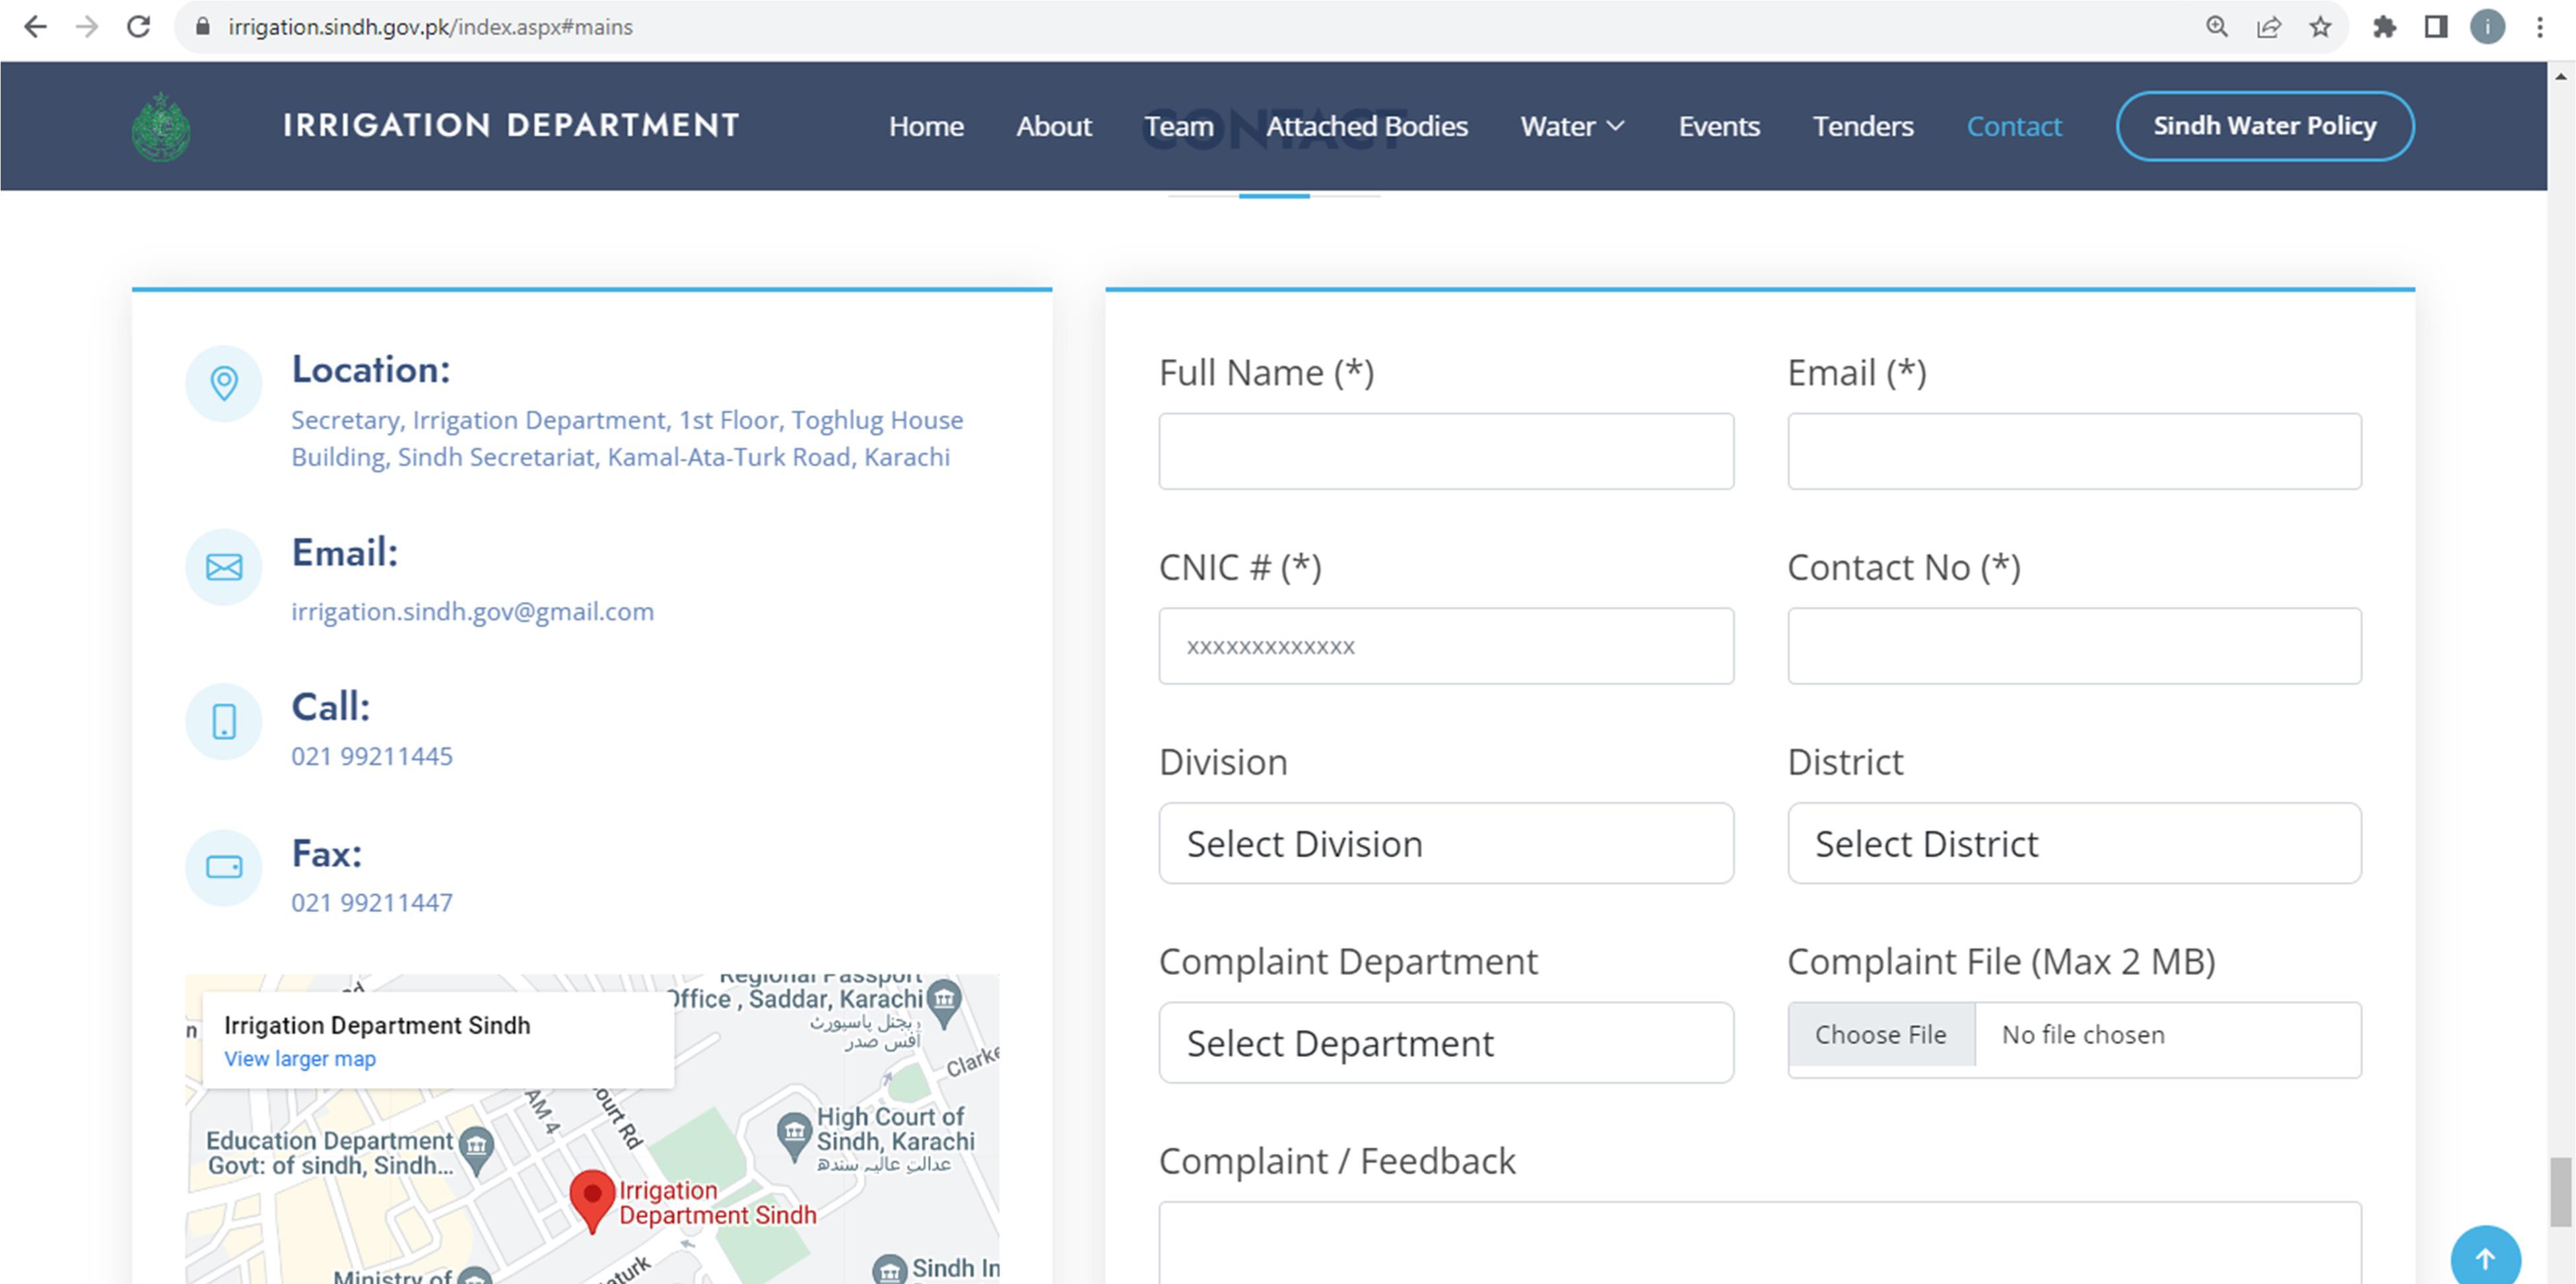This screenshot has height=1284, width=2576.
Task: Click the Irrigation Department logo emblem
Action: click(161, 127)
